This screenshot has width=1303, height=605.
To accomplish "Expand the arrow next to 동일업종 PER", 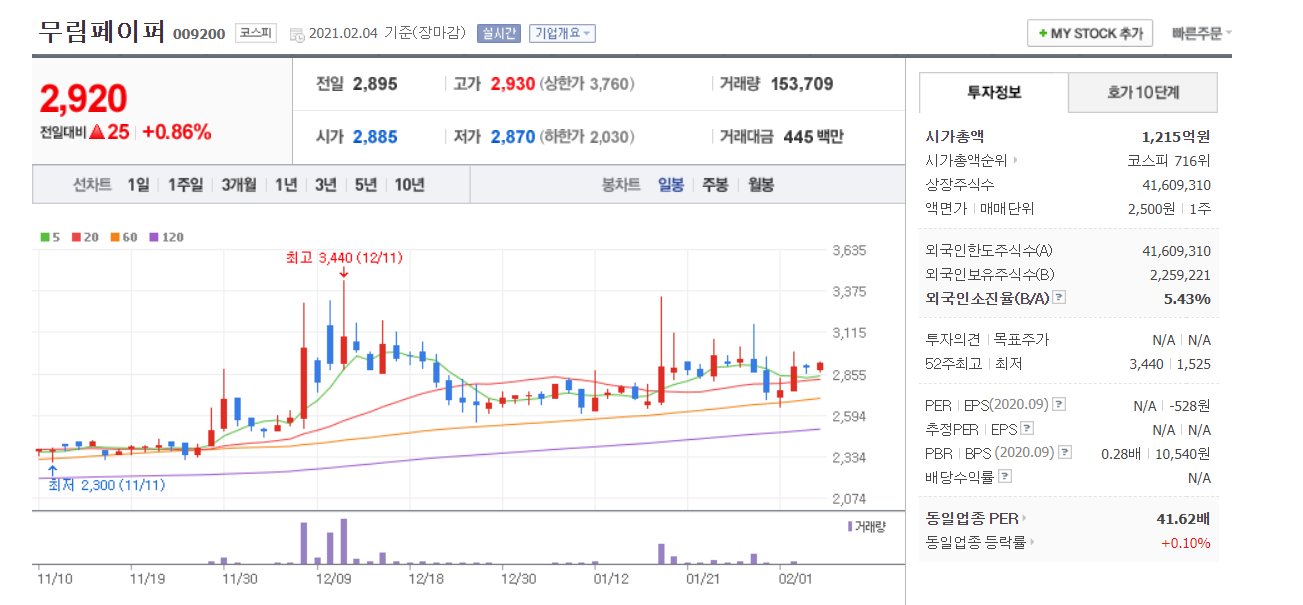I will point(1025,518).
